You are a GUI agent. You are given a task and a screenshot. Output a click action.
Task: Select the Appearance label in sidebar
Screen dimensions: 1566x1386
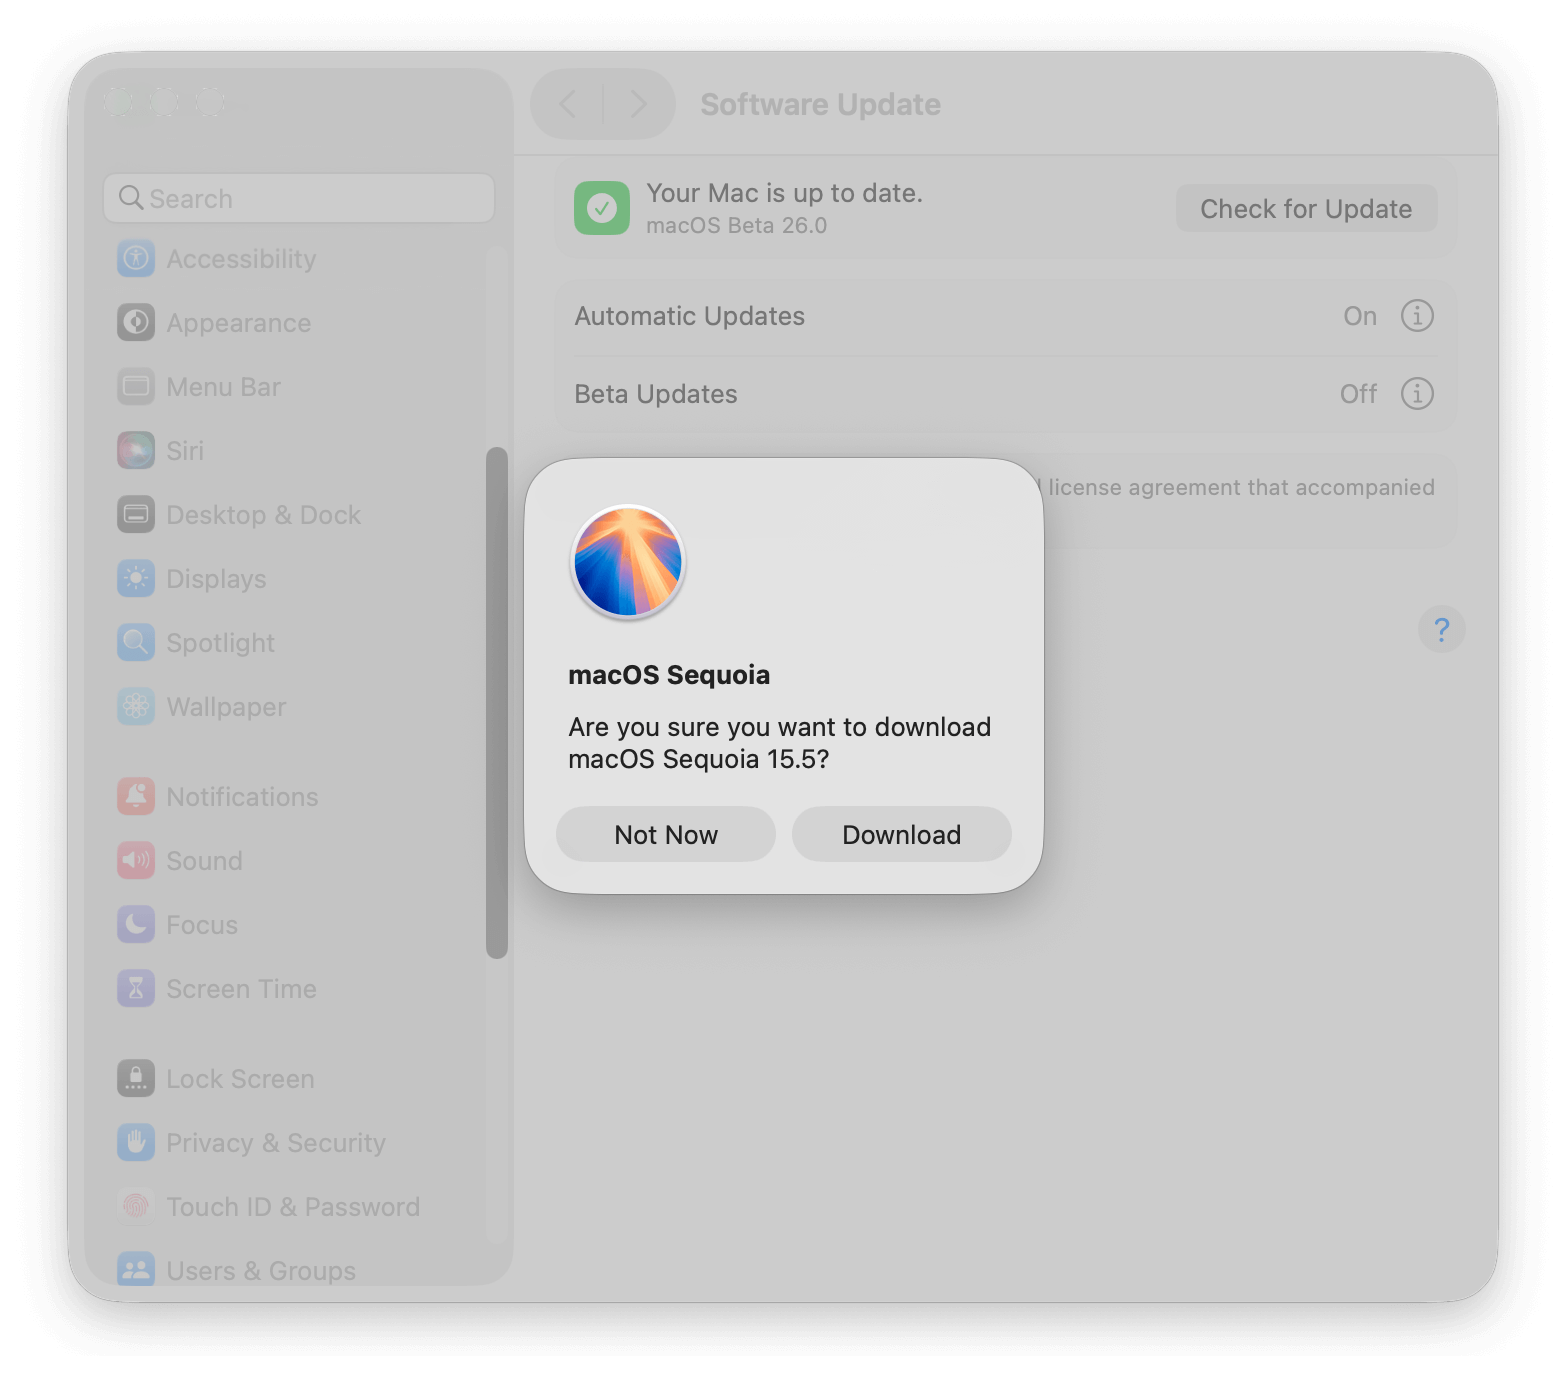pyautogui.click(x=239, y=323)
